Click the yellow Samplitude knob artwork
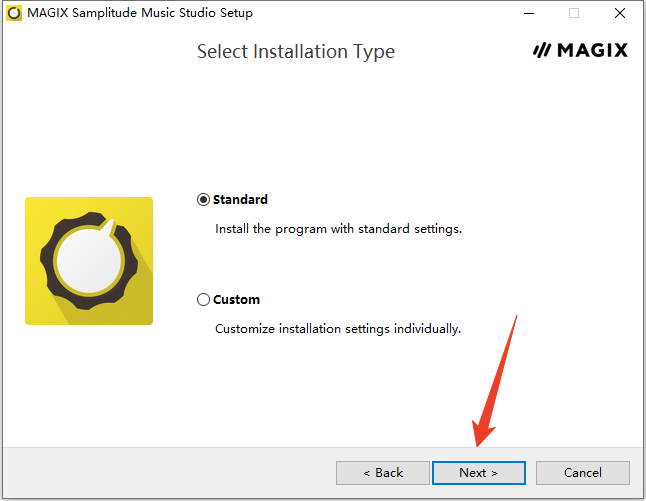This screenshot has width=646, height=501. click(x=89, y=261)
